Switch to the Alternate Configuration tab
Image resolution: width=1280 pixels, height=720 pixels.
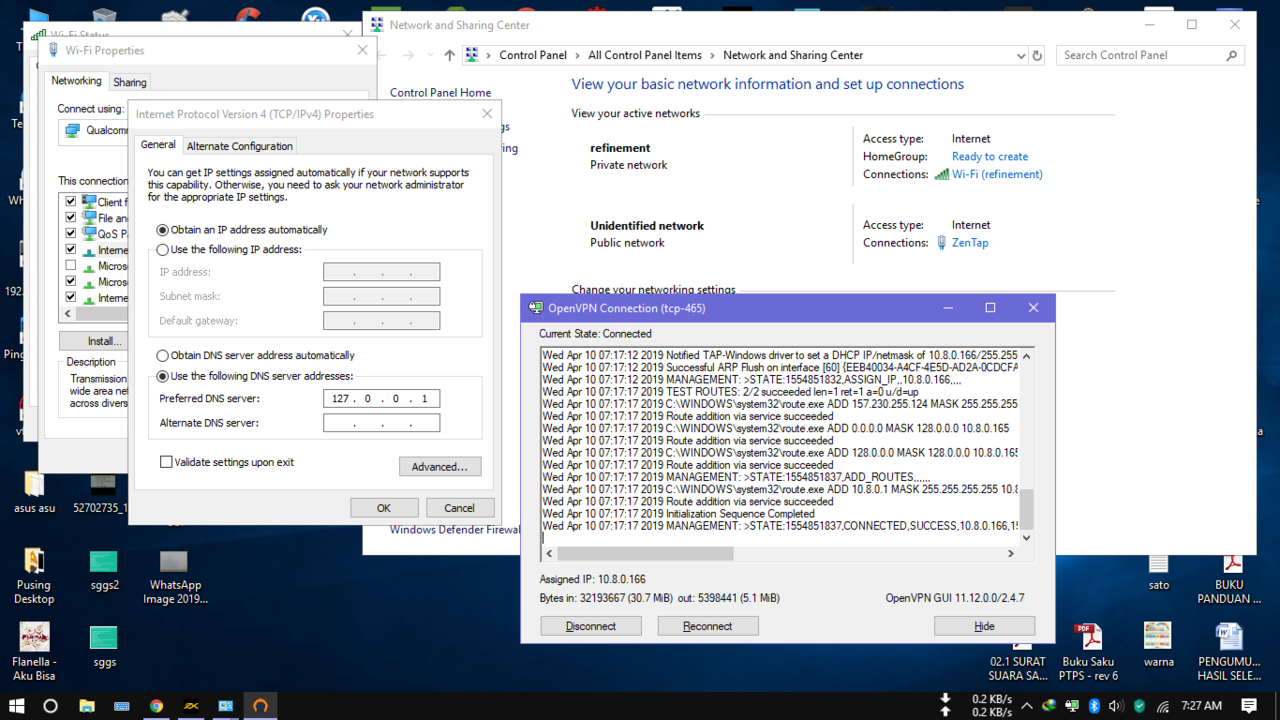point(240,146)
